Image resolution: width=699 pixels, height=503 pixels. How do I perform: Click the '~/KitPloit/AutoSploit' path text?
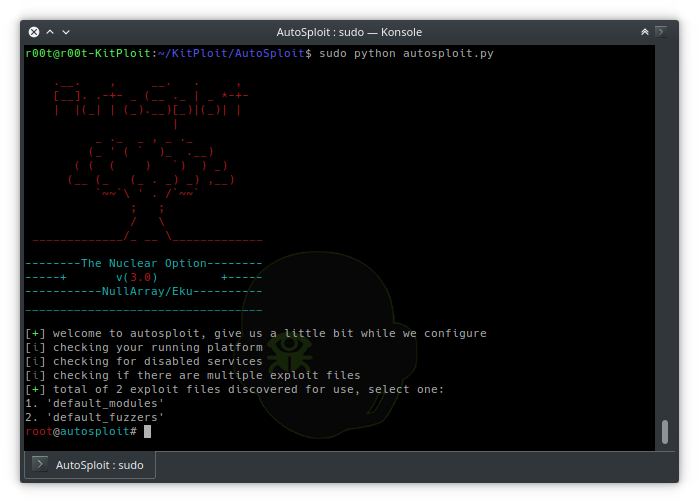click(231, 54)
